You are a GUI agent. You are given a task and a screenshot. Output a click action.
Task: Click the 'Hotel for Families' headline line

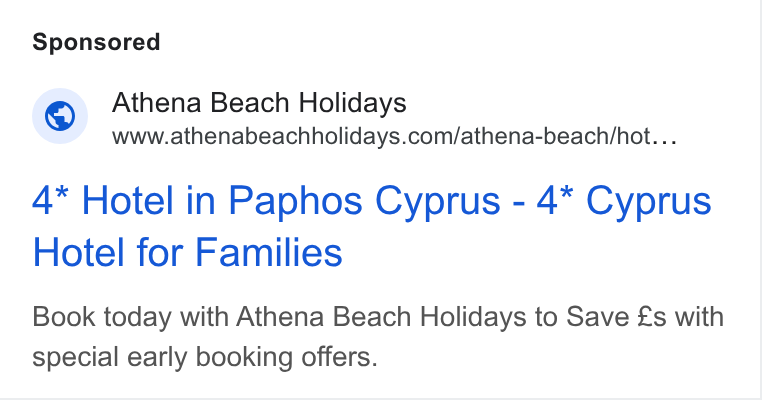188,252
